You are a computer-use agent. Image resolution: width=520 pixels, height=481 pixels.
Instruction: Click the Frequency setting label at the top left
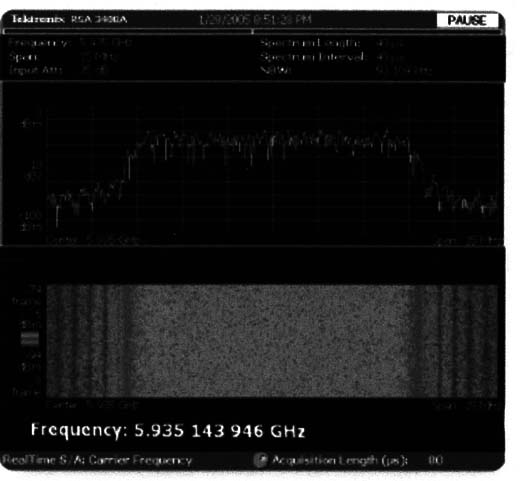[39, 43]
